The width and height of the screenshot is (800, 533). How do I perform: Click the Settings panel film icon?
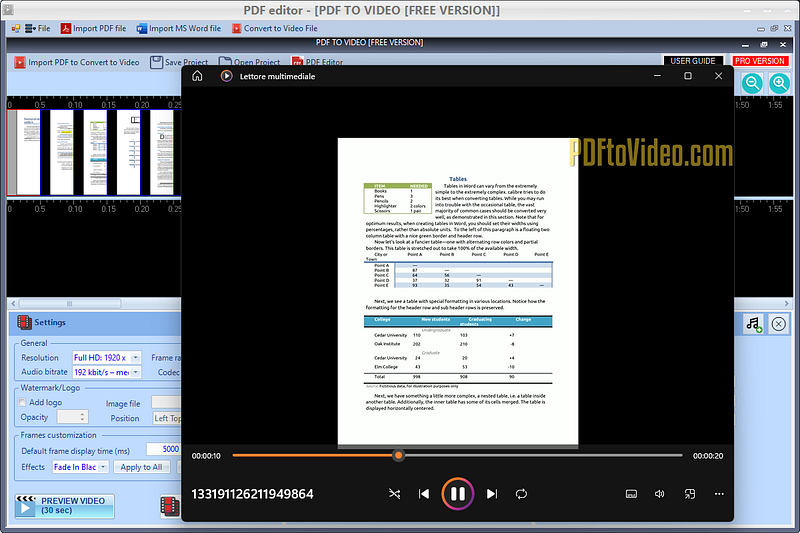(x=24, y=322)
